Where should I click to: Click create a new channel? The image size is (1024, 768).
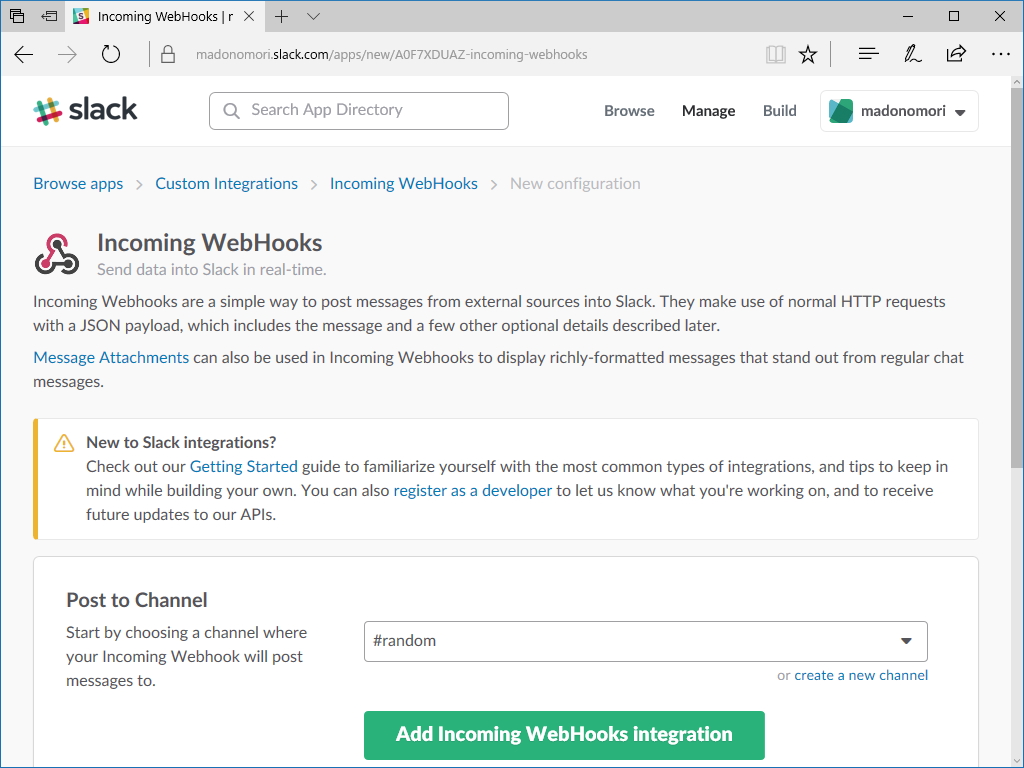coord(861,675)
